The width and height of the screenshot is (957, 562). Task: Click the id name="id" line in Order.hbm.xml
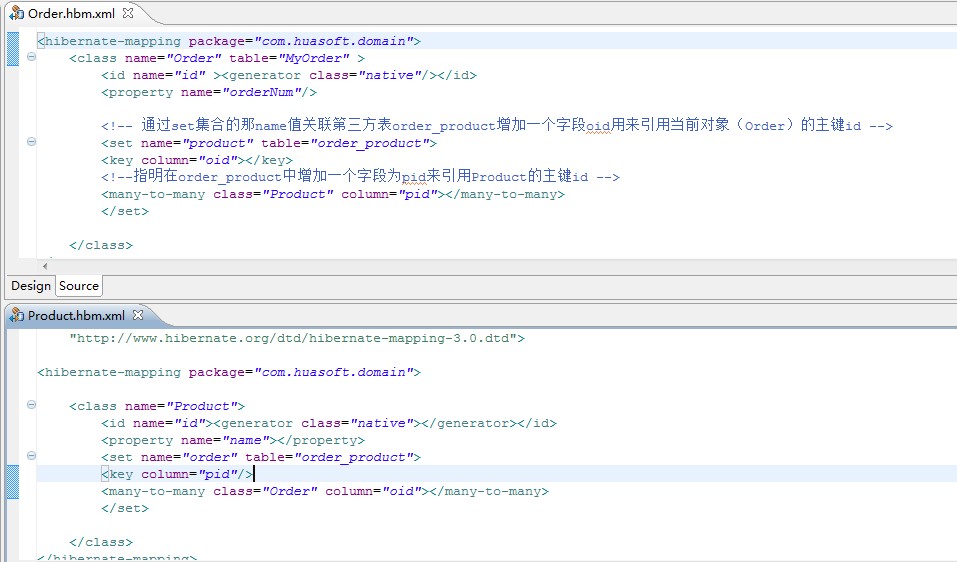tap(289, 76)
